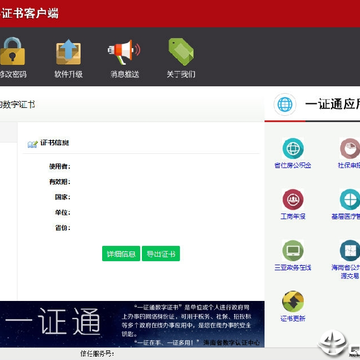Viewport: 360px width, 360px height.
Task: Follow the 社保申报 link text
Action: click(x=349, y=165)
